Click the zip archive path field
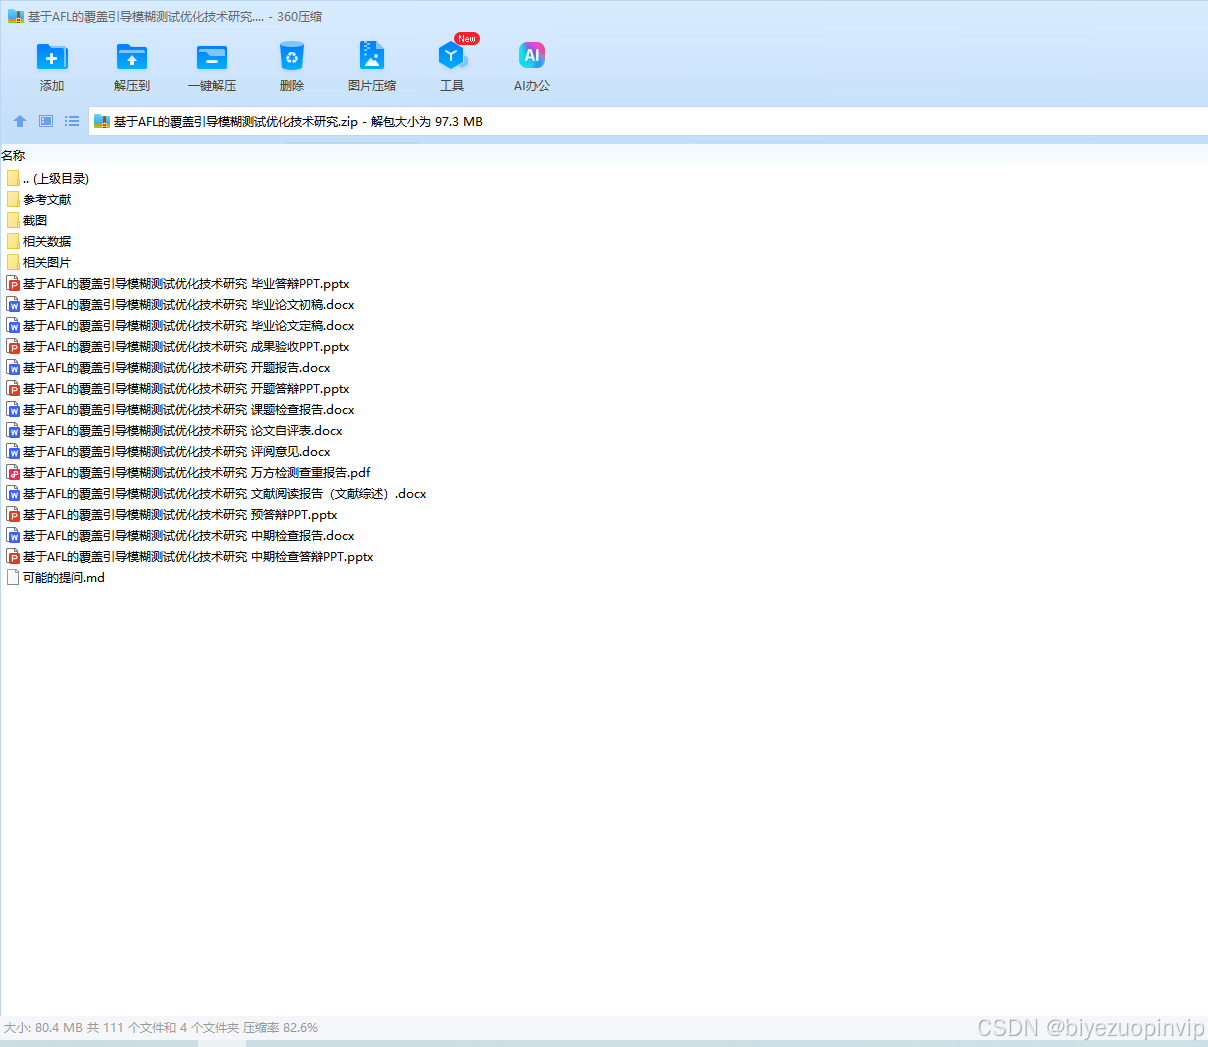 (x=648, y=122)
